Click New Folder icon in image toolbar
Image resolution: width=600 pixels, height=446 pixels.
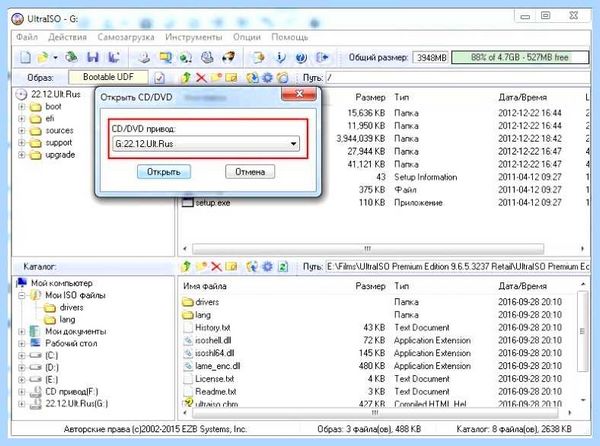click(x=216, y=78)
